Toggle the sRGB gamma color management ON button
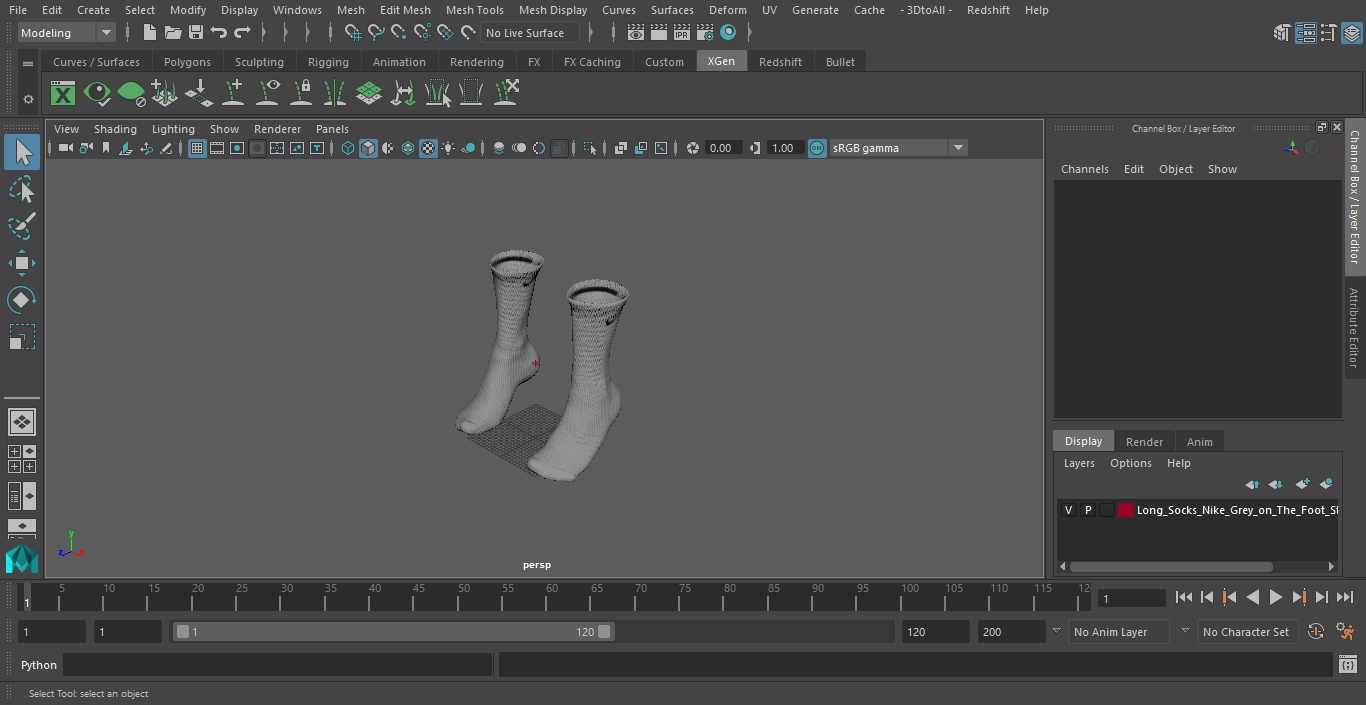1366x705 pixels. coord(817,148)
